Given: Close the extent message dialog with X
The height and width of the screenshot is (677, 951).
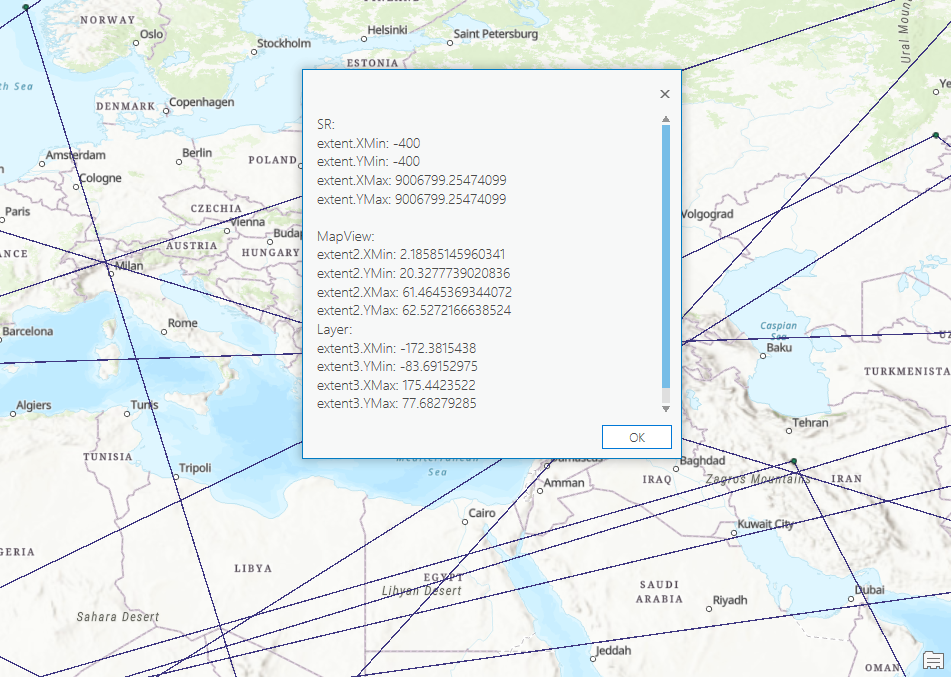Looking at the screenshot, I should click(x=665, y=94).
